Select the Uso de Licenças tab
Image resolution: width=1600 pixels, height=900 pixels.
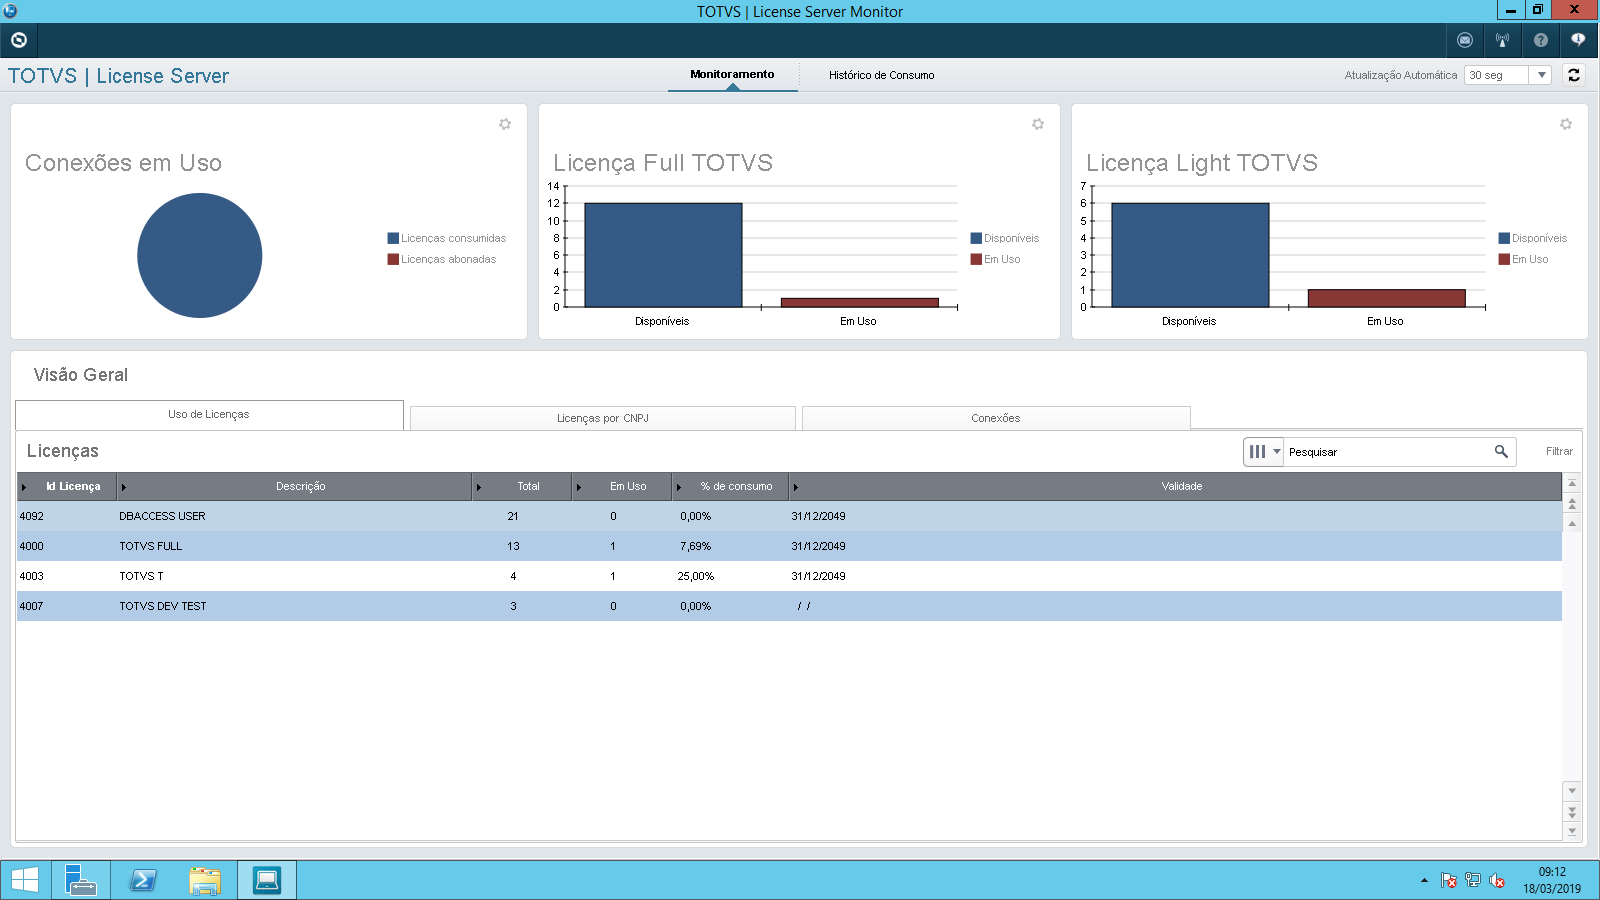pos(209,415)
